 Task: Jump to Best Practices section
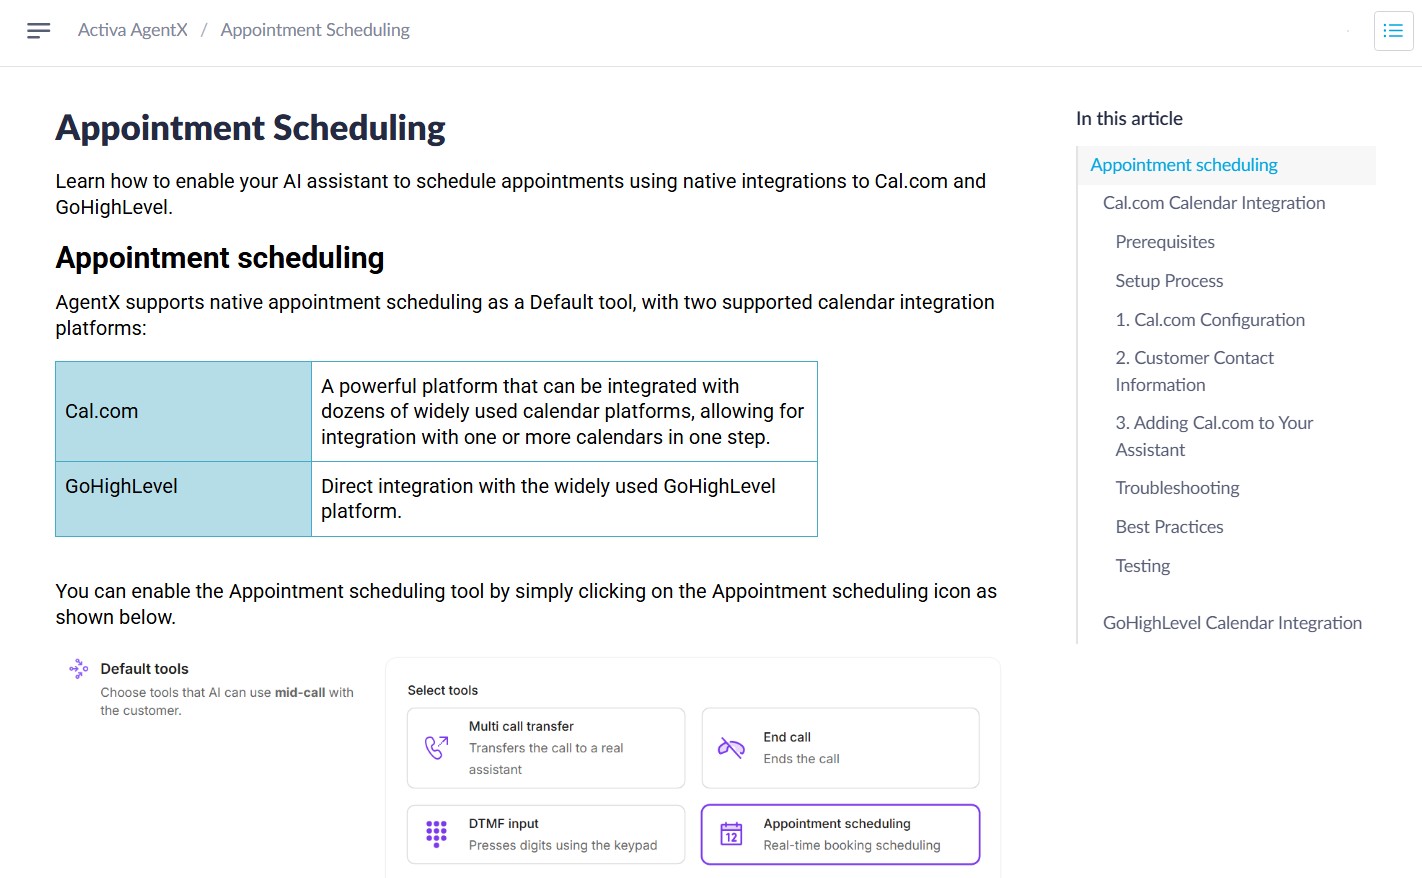tap(1169, 527)
